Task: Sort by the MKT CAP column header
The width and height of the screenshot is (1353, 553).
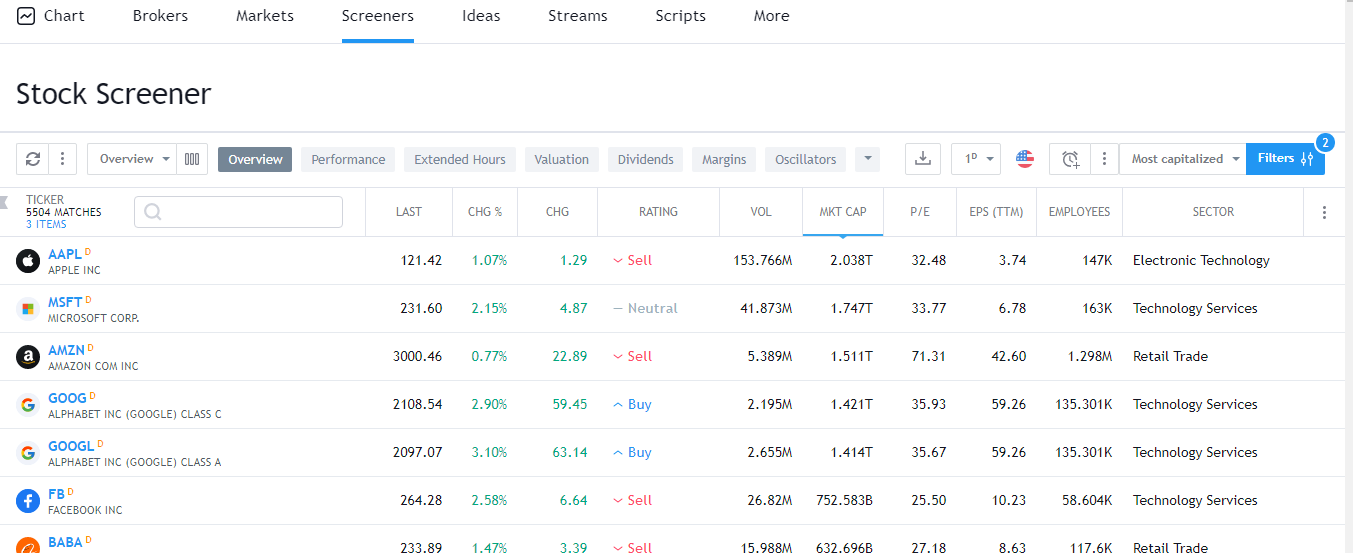Action: point(843,212)
